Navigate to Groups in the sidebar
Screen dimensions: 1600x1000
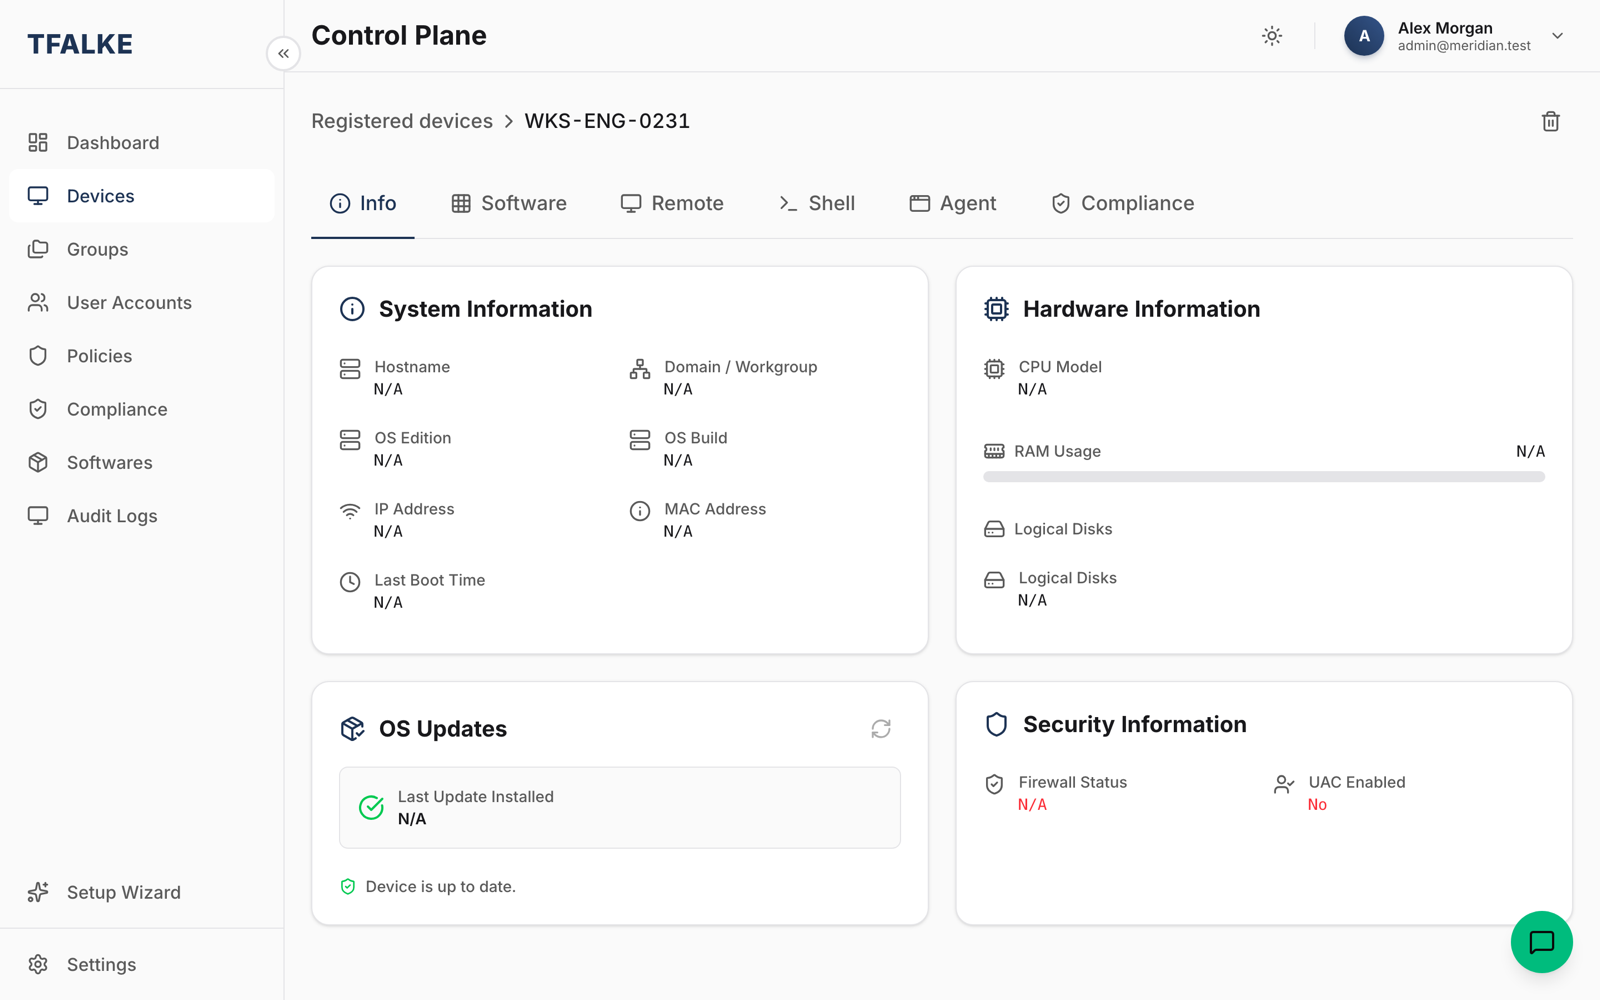coord(142,249)
